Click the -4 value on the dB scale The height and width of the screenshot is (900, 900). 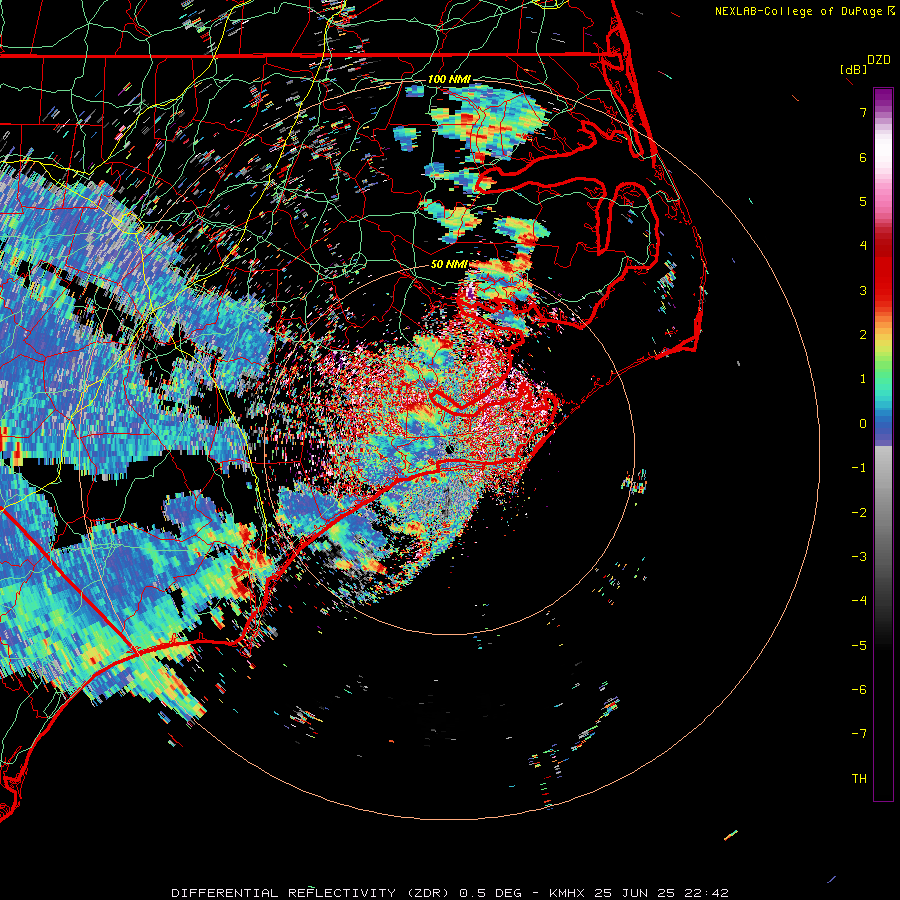coord(859,601)
